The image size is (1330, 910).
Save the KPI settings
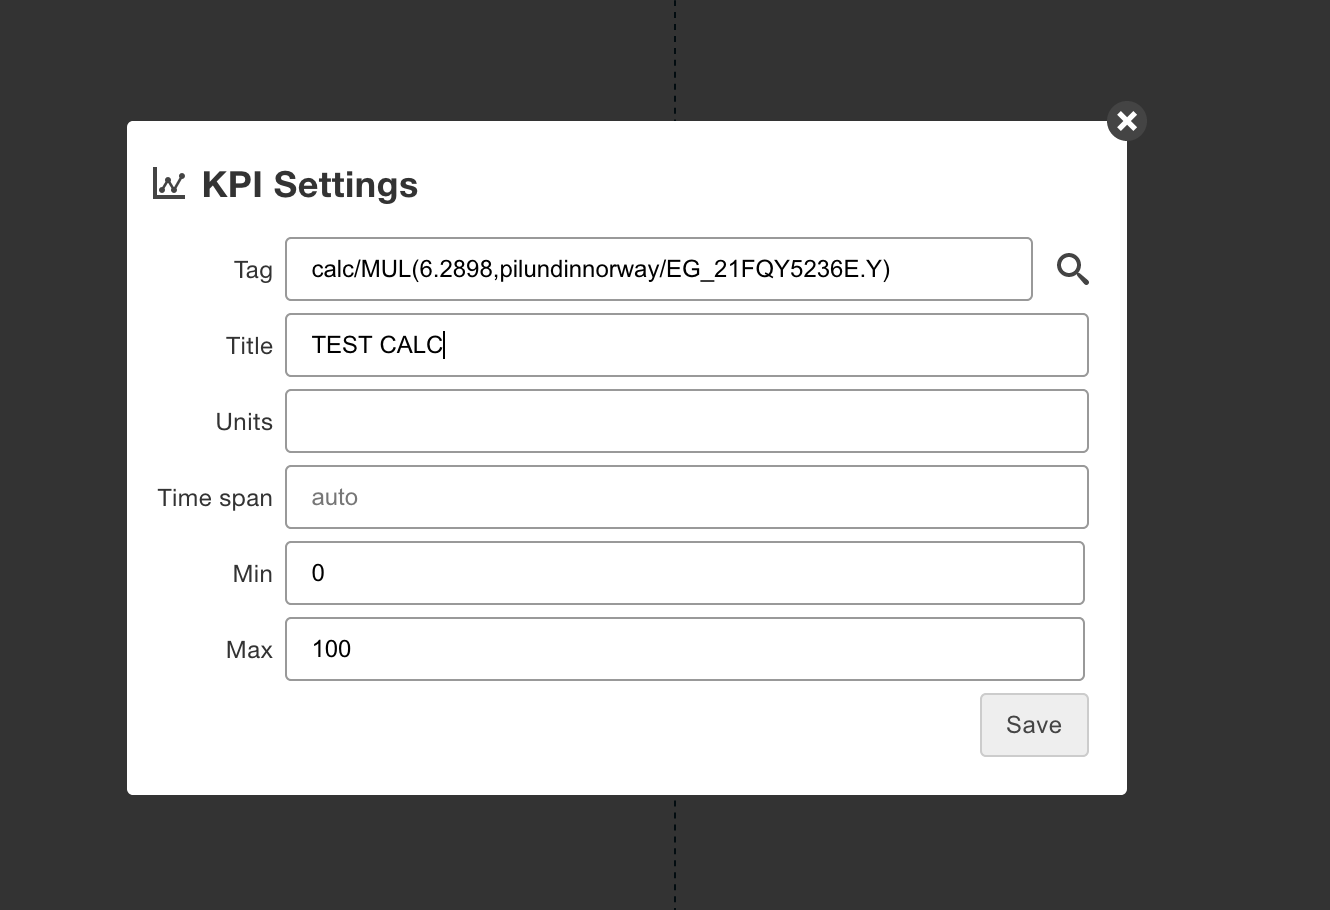coord(1034,725)
